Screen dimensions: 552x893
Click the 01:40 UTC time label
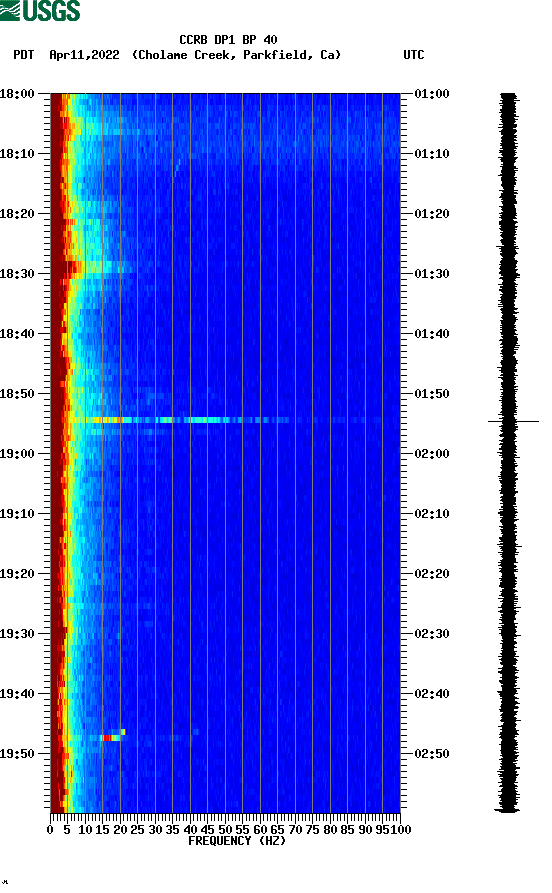pyautogui.click(x=432, y=334)
